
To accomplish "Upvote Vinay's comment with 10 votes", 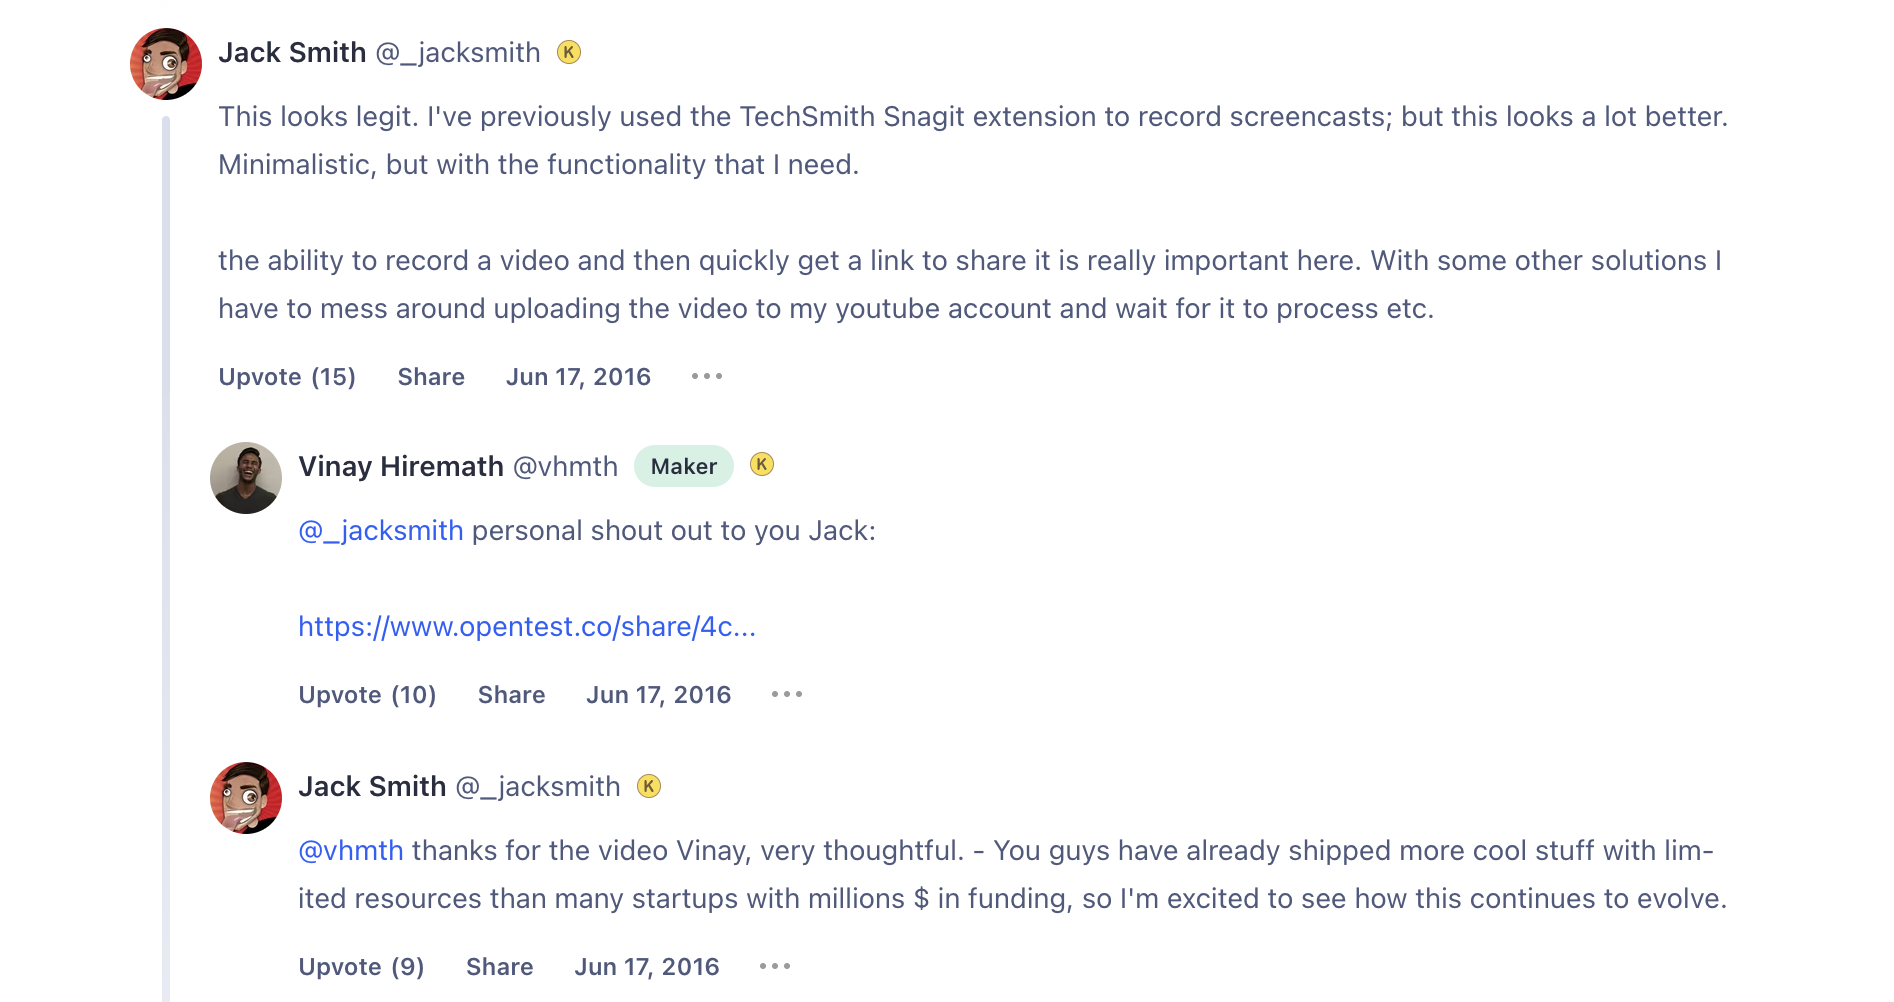I will [x=367, y=695].
